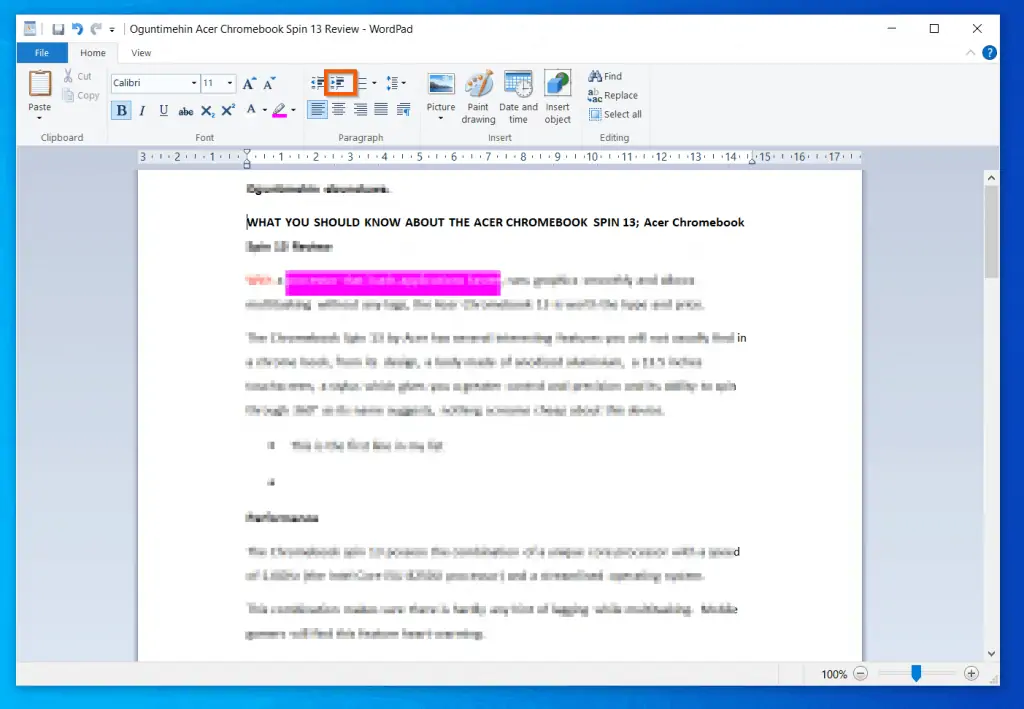Click the Decrease indent icon
This screenshot has width=1024, height=709.
click(318, 83)
